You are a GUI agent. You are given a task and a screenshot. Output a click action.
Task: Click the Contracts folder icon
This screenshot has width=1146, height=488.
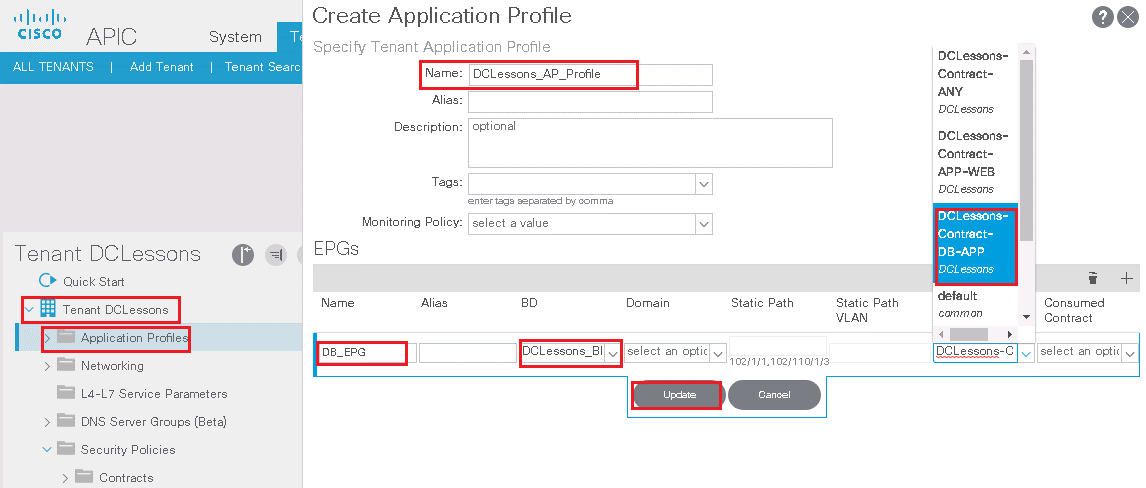pos(85,477)
